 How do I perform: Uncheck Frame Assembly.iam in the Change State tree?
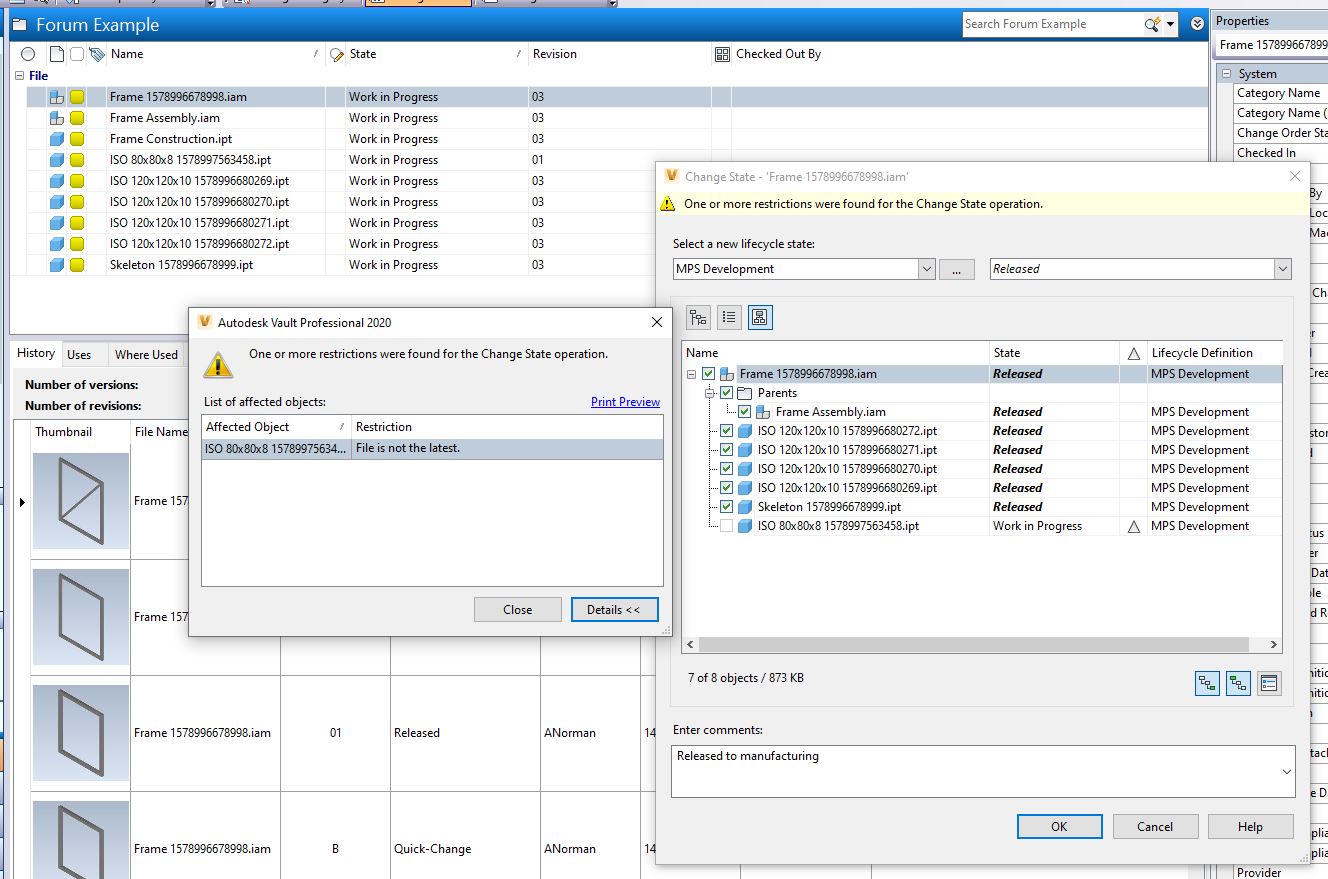coord(745,411)
